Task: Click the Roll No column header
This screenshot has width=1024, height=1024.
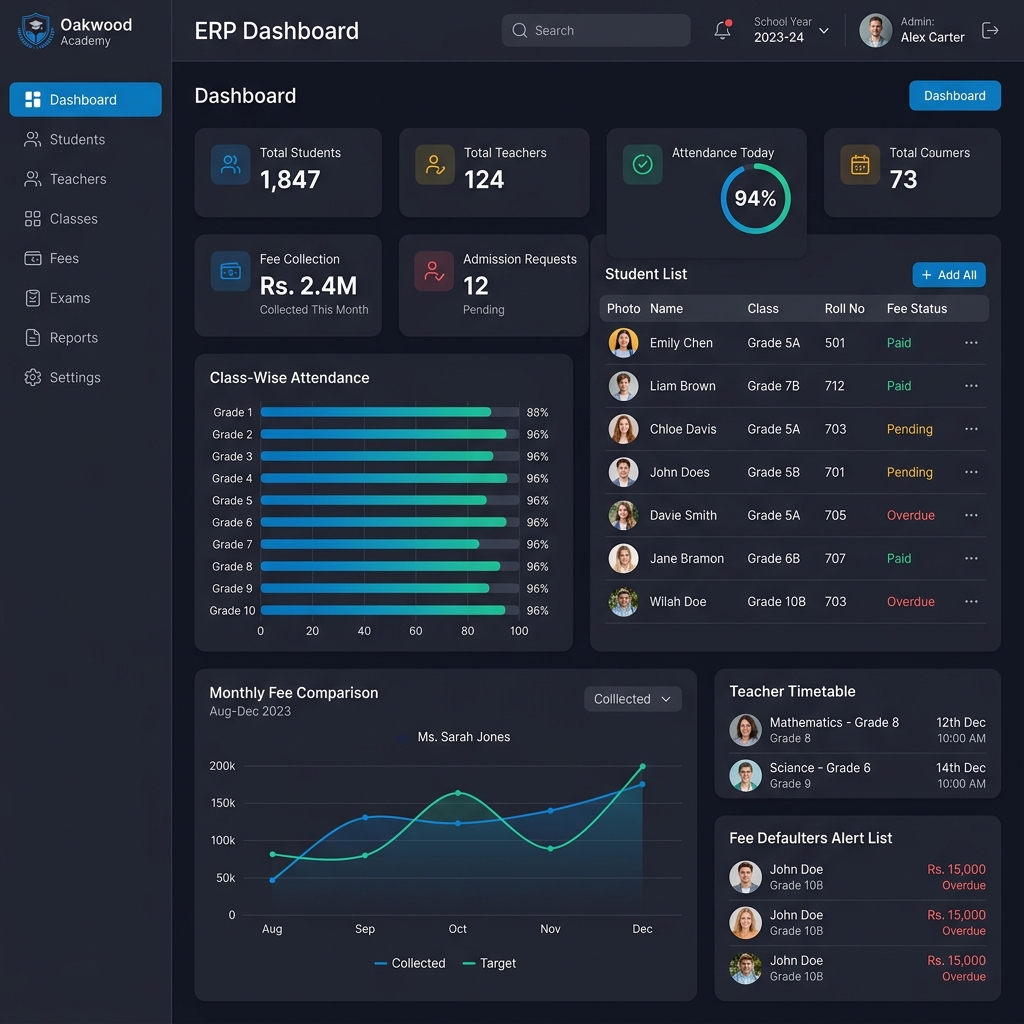Action: 844,309
